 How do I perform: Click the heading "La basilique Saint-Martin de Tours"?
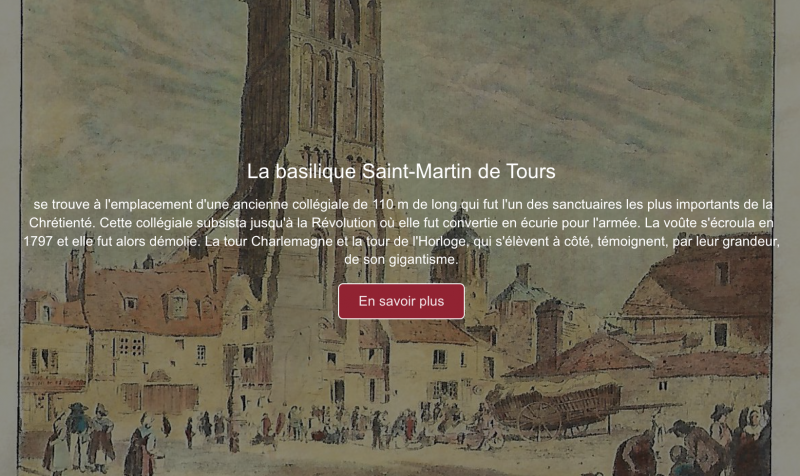[x=401, y=171]
